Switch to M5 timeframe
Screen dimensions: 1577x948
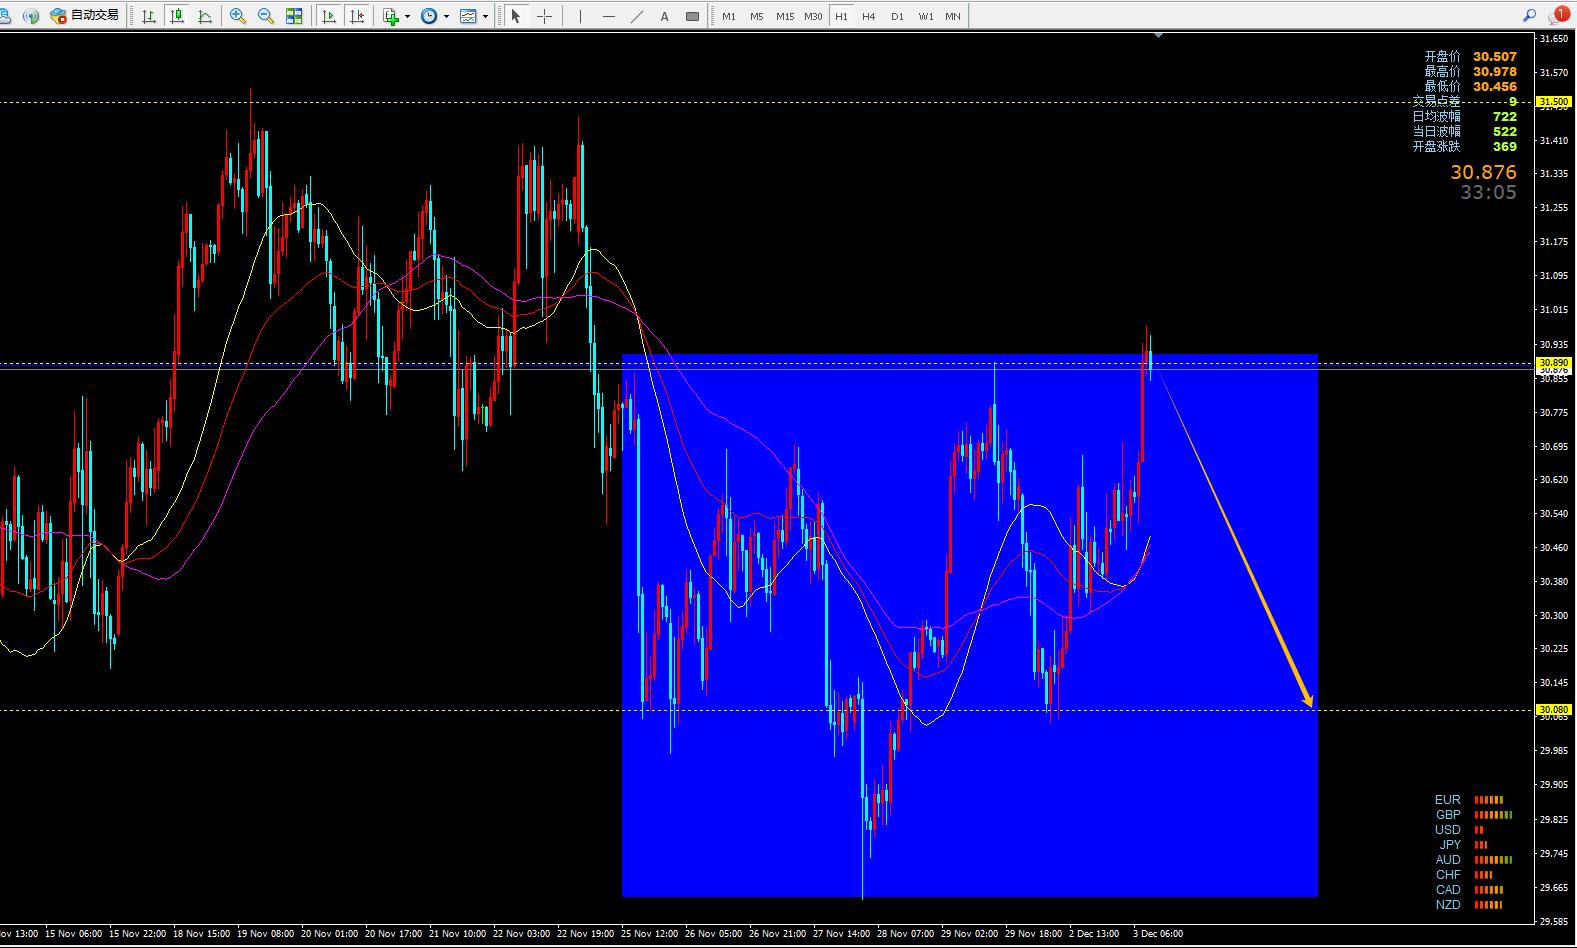pos(757,16)
